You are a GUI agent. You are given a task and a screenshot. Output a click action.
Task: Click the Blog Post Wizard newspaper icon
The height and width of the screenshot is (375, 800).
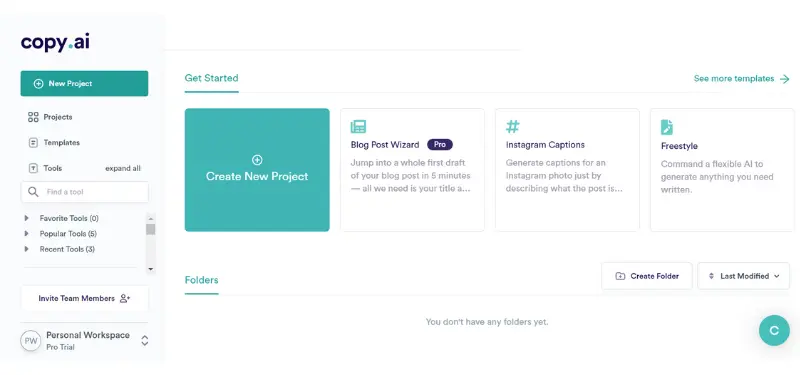pyautogui.click(x=358, y=127)
